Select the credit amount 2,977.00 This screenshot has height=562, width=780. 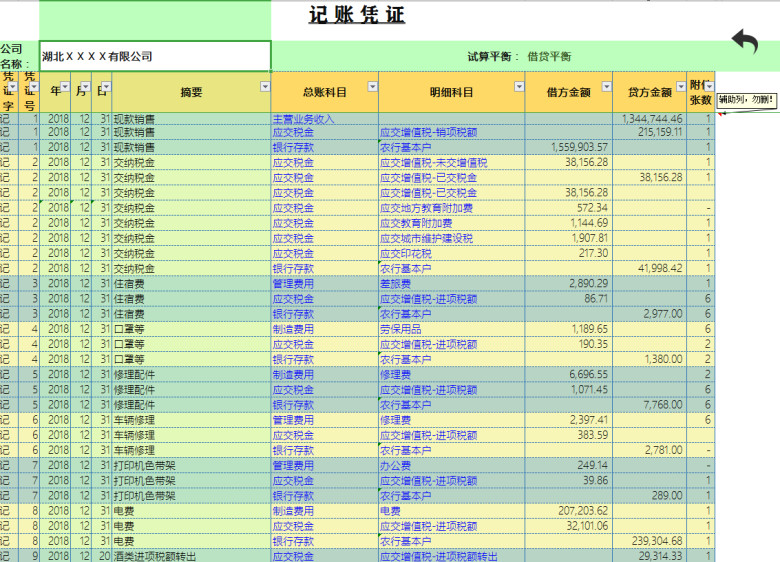coord(650,314)
